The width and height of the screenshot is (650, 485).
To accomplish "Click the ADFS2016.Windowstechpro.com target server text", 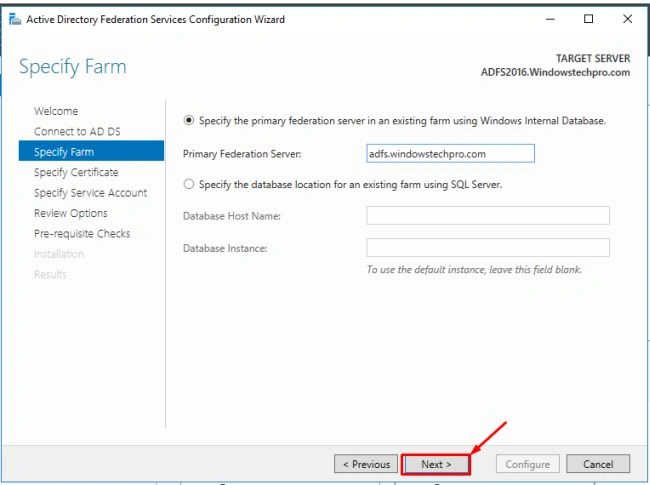I will tap(555, 72).
